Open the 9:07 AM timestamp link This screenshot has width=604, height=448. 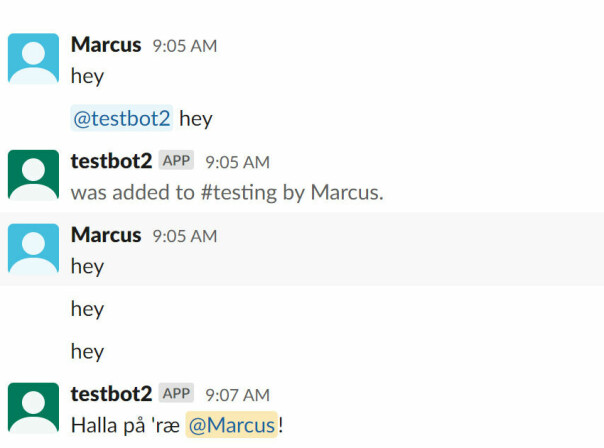click(237, 395)
